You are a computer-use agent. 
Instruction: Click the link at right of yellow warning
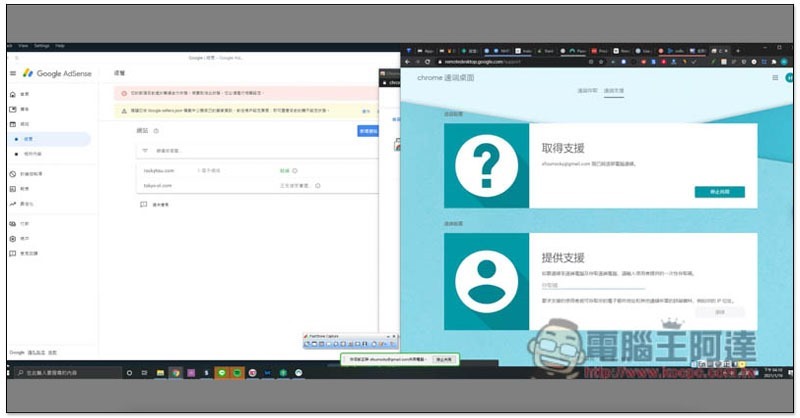click(366, 111)
